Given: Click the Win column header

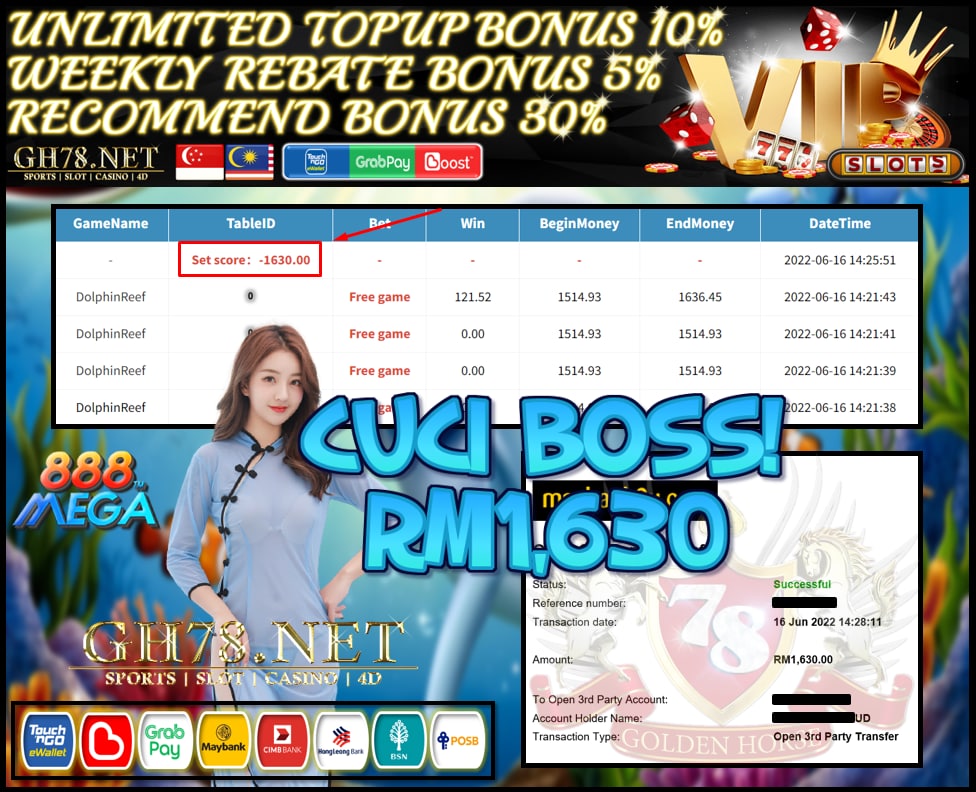Looking at the screenshot, I should [472, 224].
